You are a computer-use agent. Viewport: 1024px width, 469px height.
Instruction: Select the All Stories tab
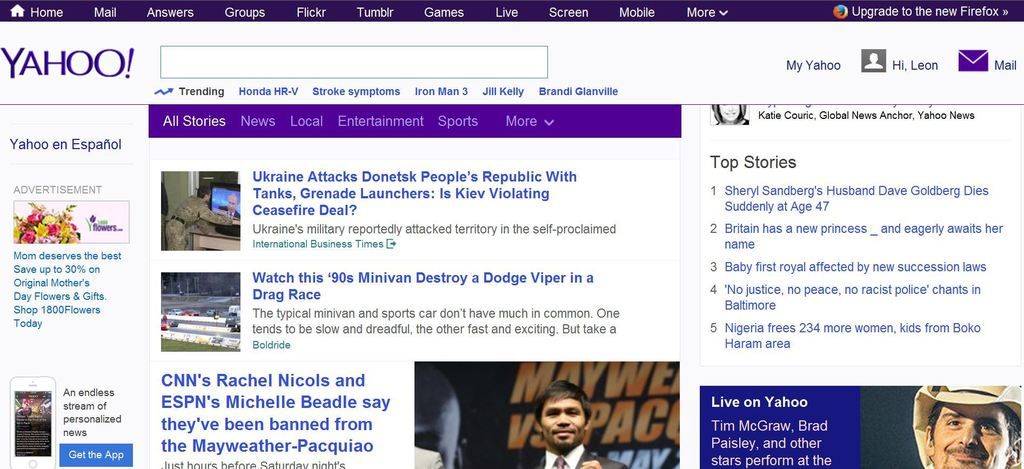tap(194, 121)
